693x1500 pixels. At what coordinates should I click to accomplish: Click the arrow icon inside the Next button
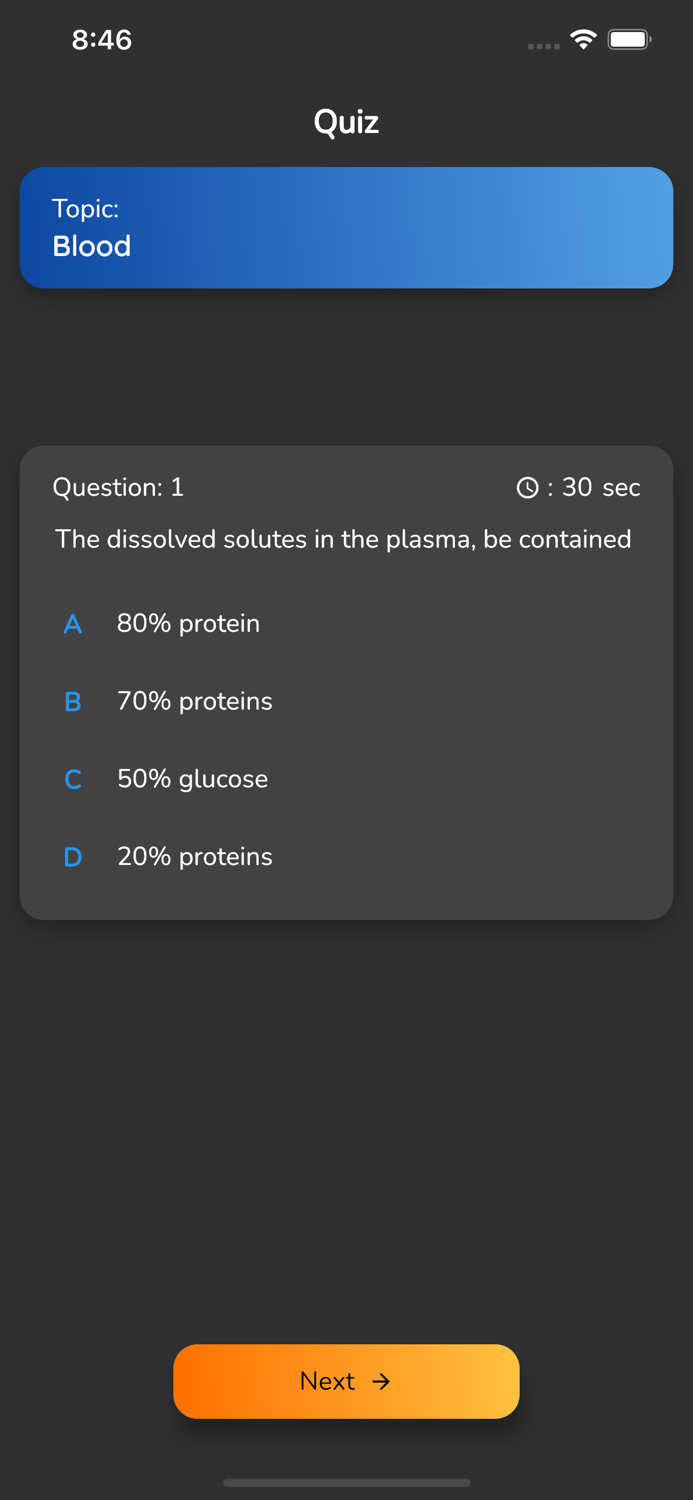tap(382, 1381)
